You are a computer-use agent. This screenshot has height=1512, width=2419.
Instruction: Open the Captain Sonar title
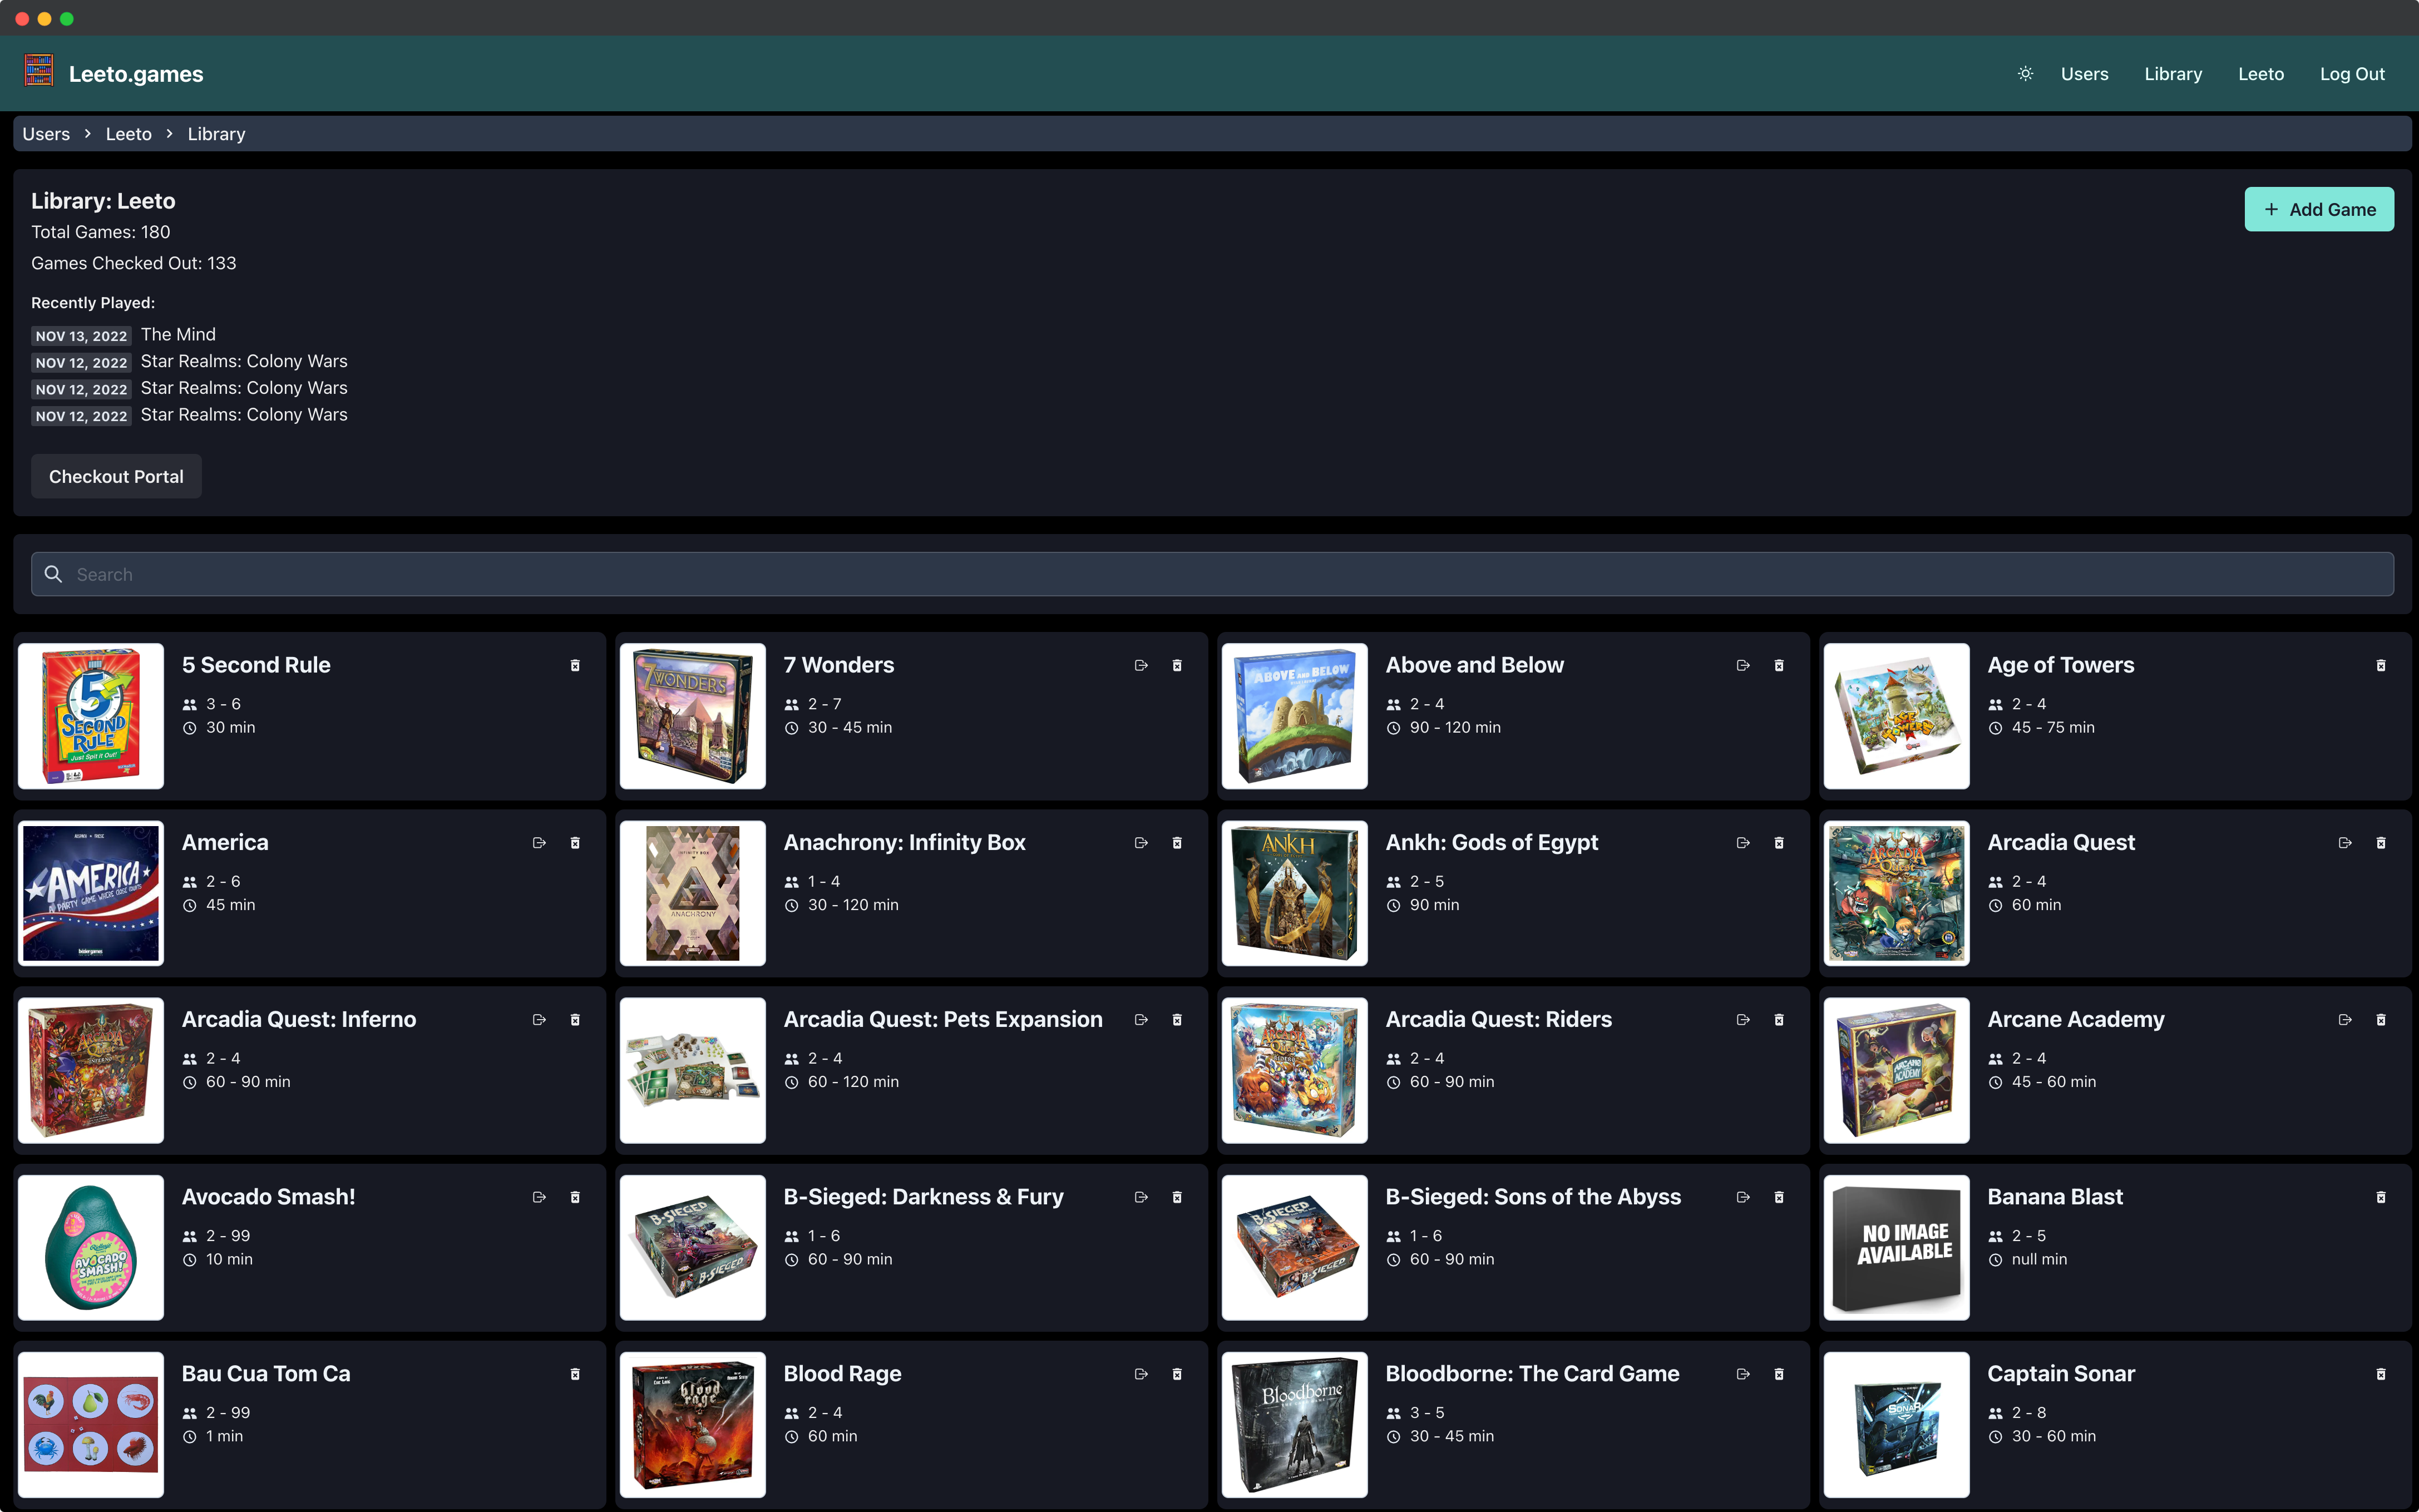(x=2061, y=1374)
